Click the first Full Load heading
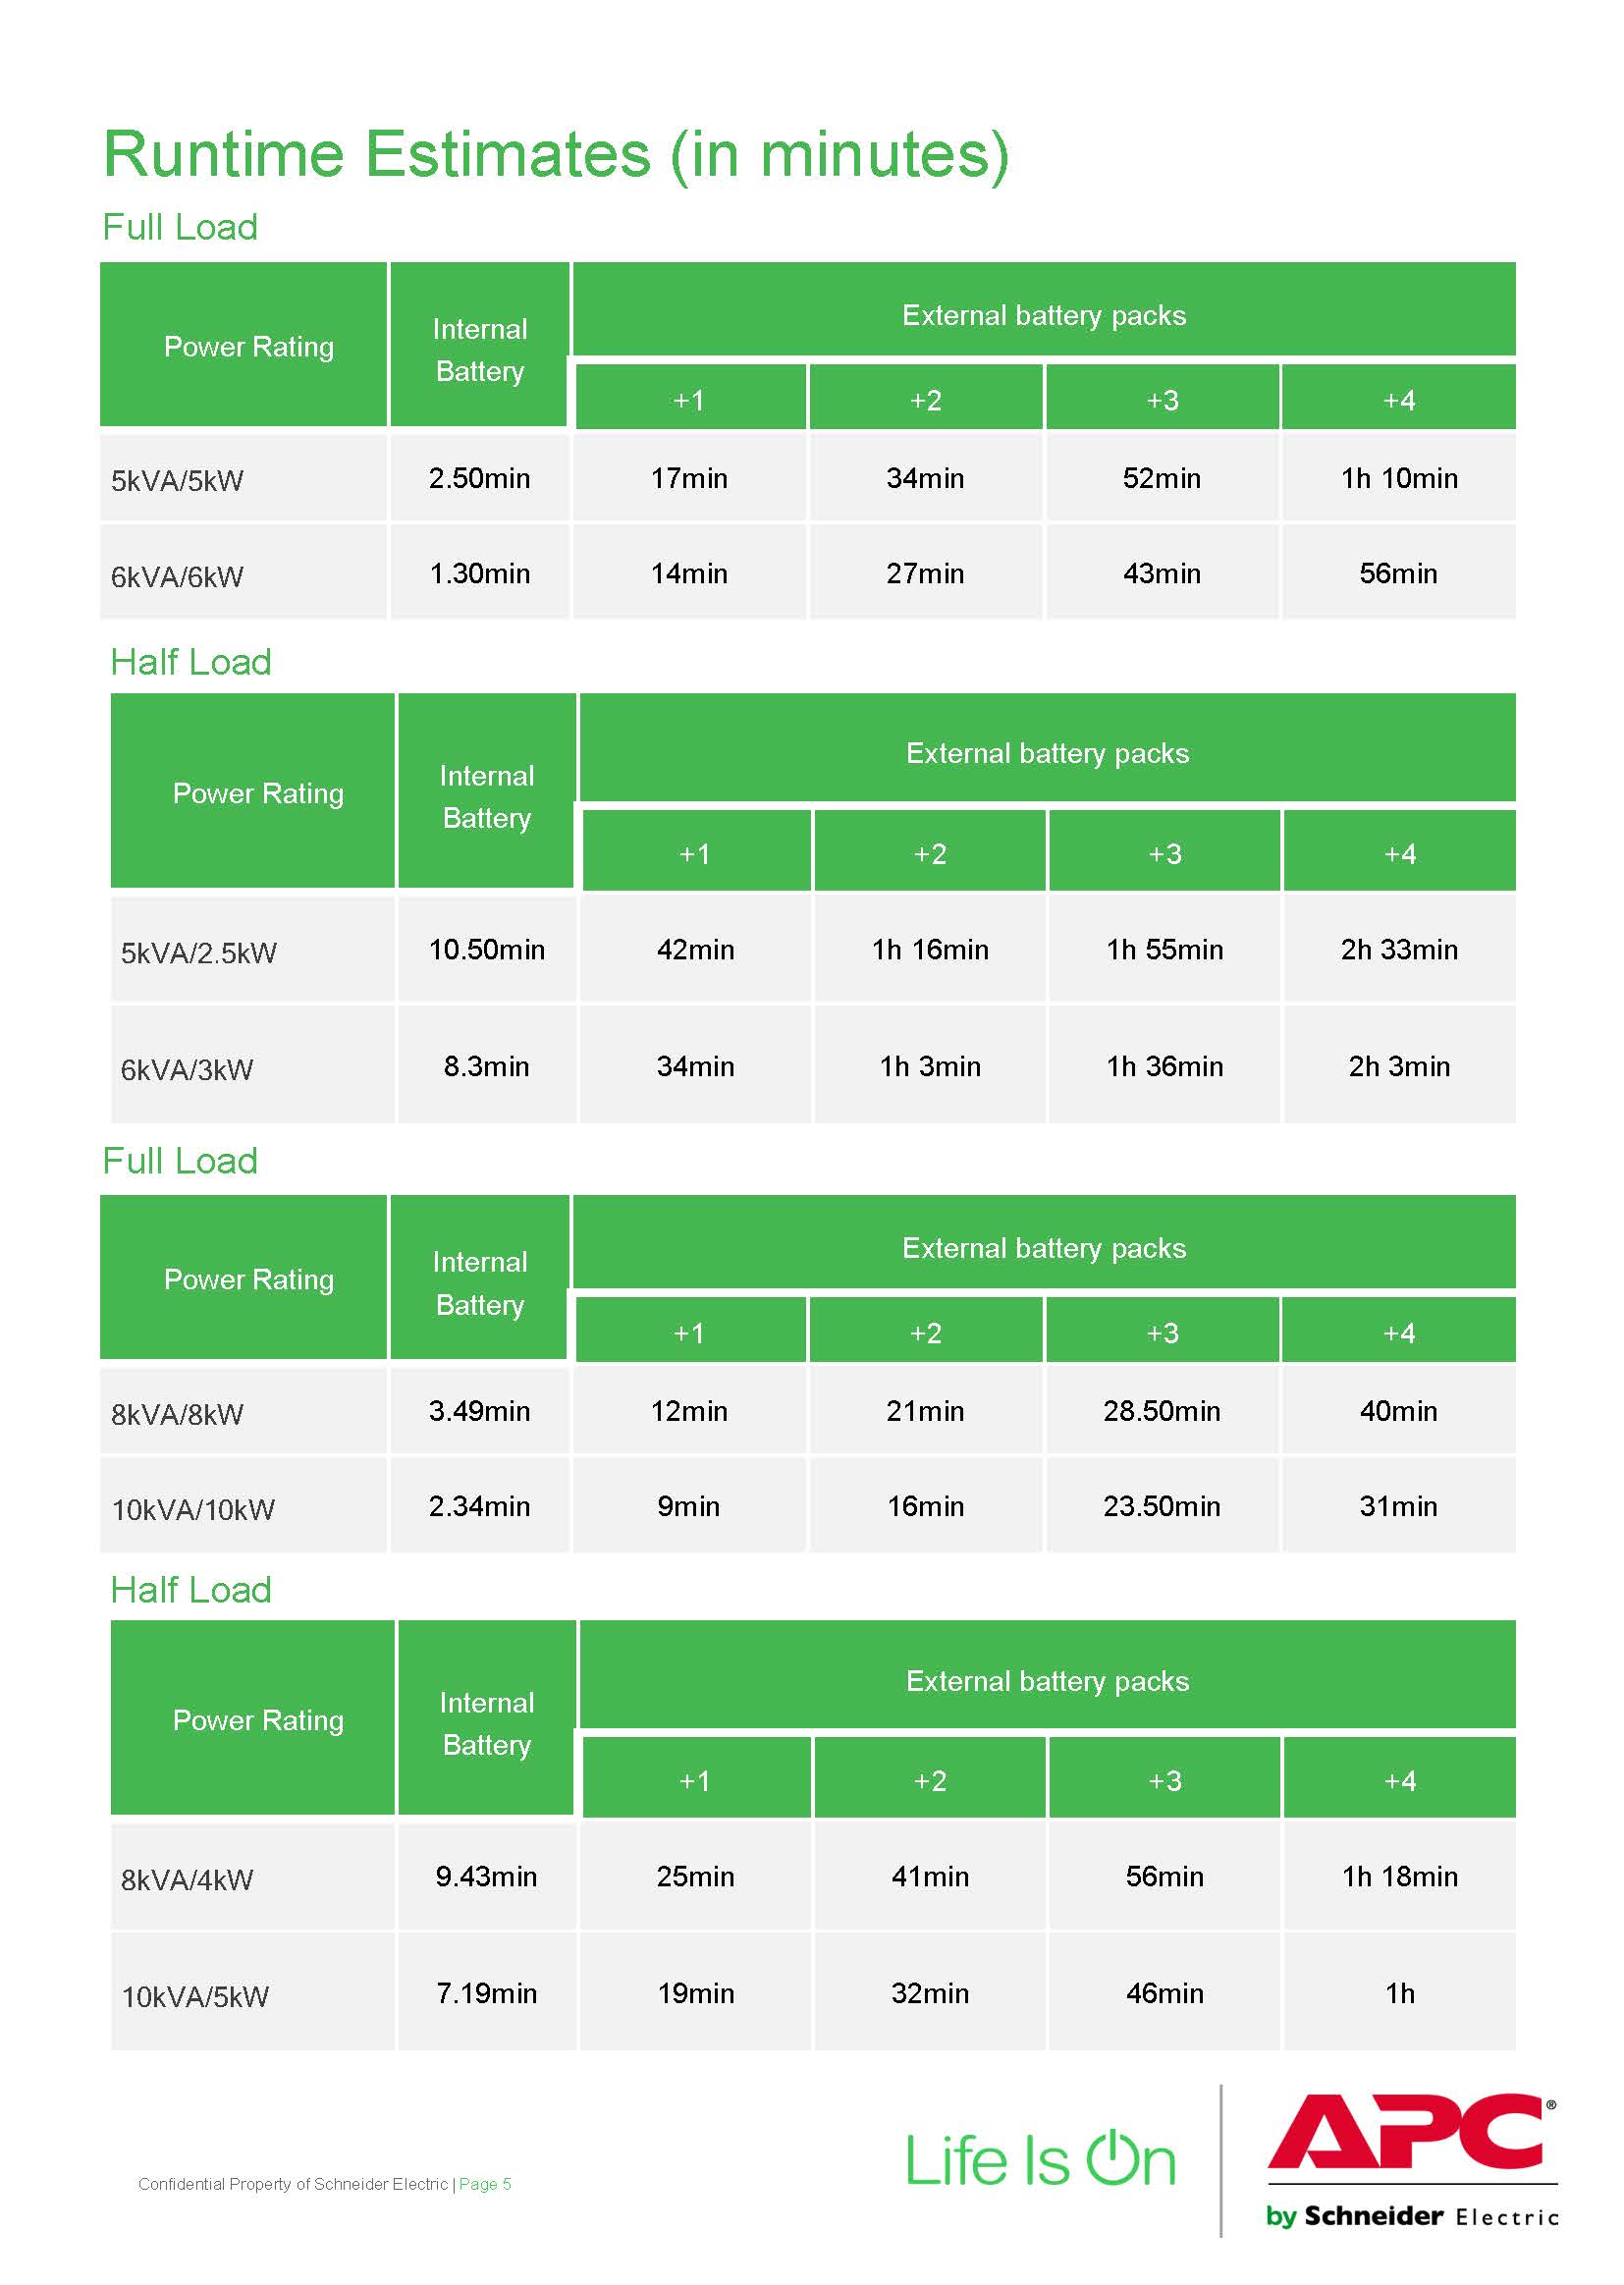 coord(180,227)
